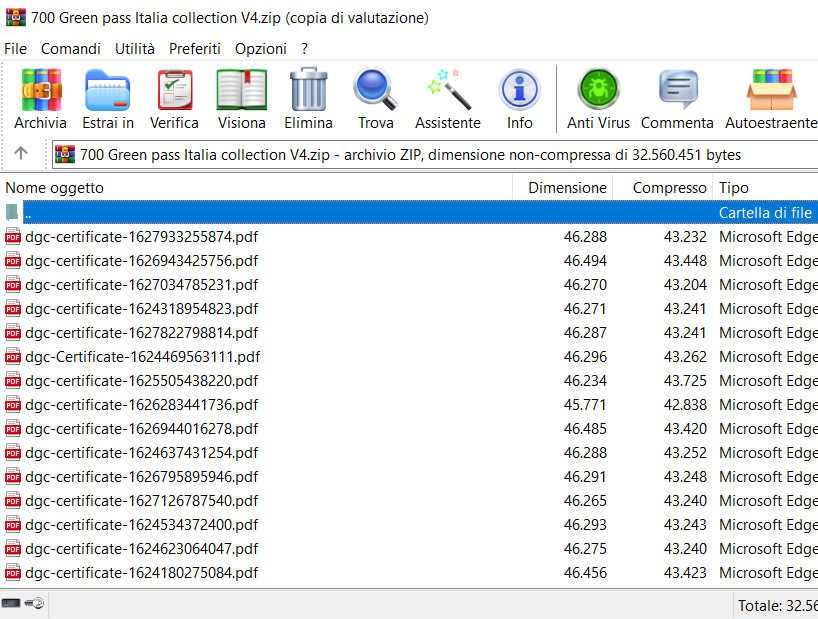Click the Archivia toolbar icon
The height and width of the screenshot is (619, 818).
pyautogui.click(x=41, y=99)
